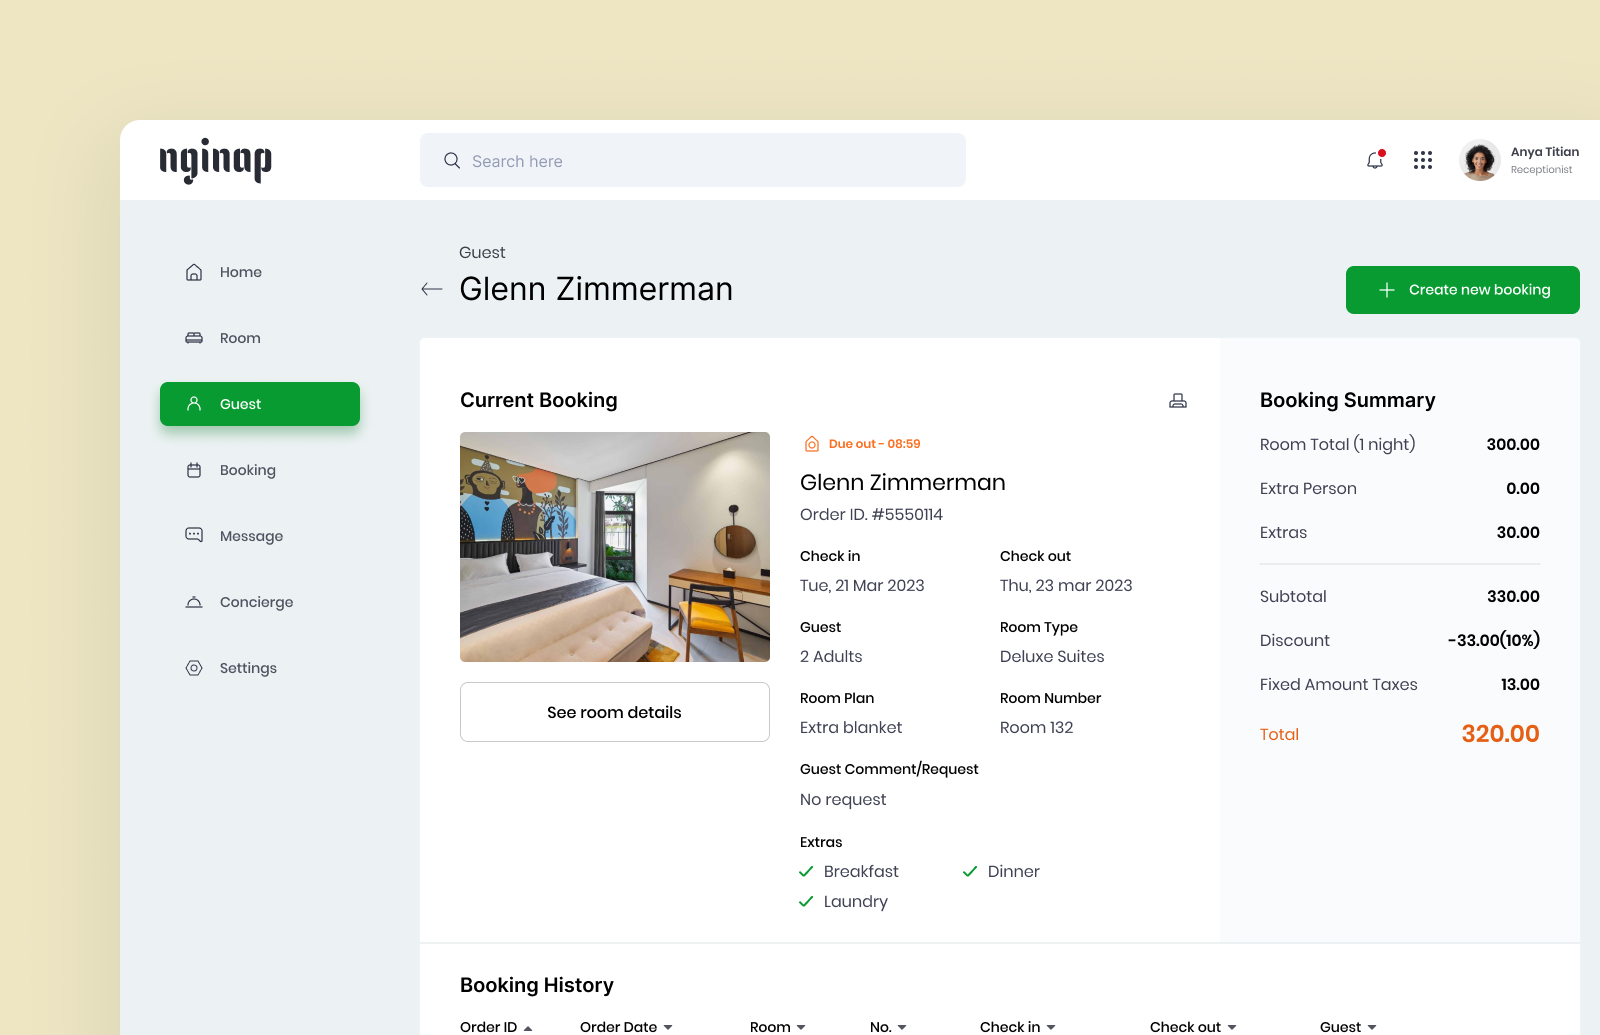The image size is (1600, 1035).
Task: Toggle the Laundry extra checkbox
Action: (x=806, y=901)
